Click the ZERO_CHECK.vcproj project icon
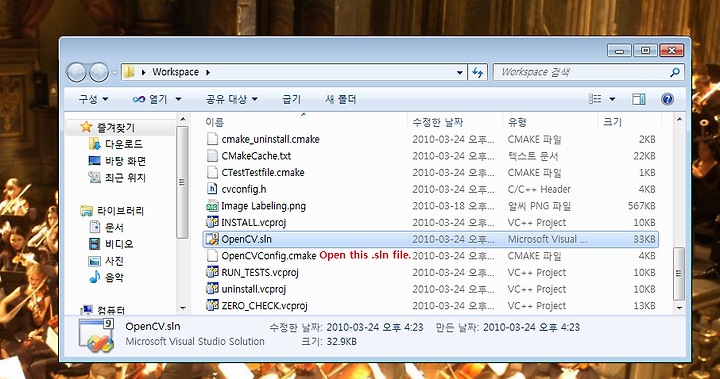The image size is (720, 379). [212, 305]
